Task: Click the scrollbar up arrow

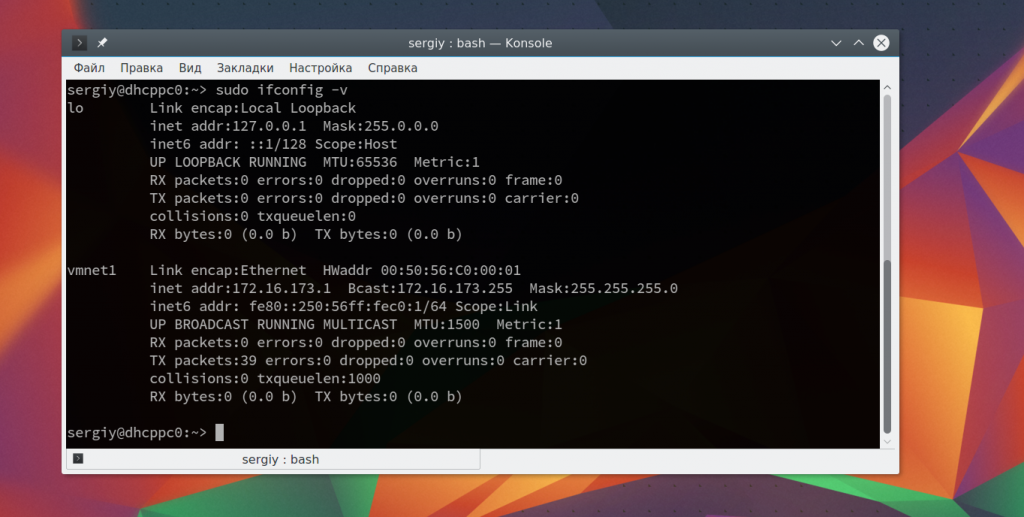Action: click(886, 88)
